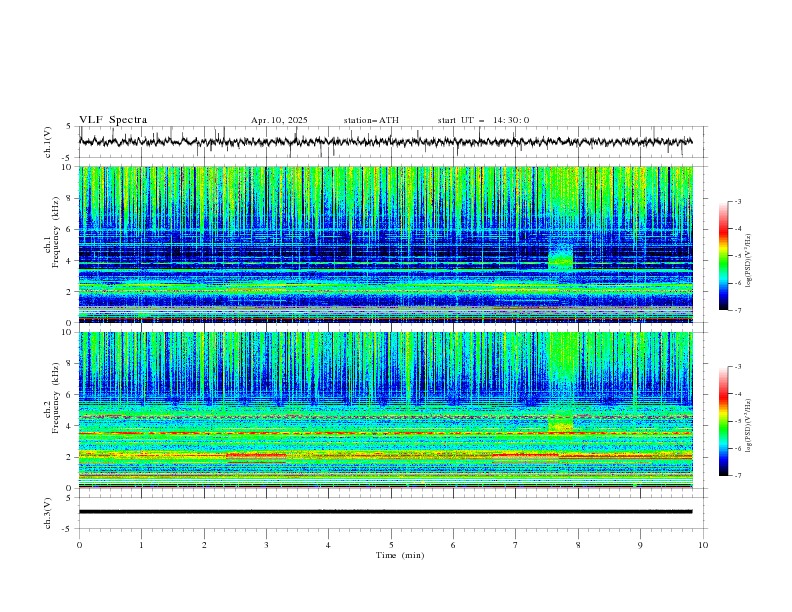Click the time axis tick label "0"
Screen dimensions: 792x612
(79, 545)
